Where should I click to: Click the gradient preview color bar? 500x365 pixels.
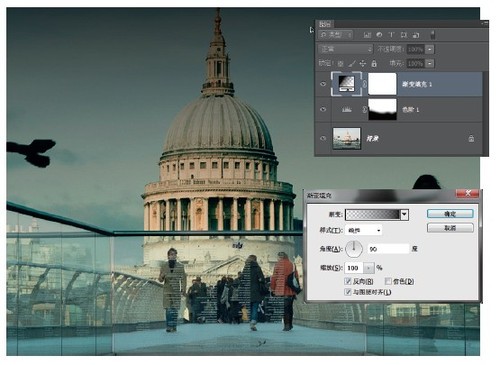(372, 215)
